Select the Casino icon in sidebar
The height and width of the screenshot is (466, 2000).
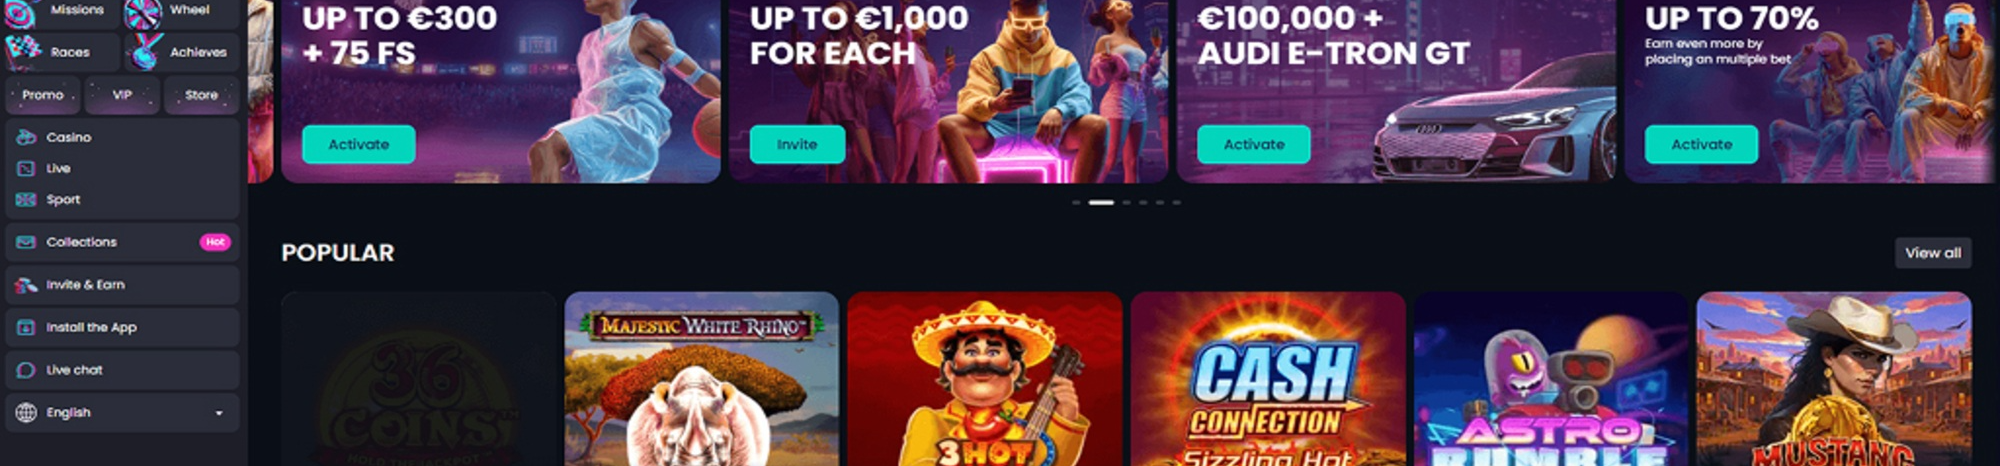click(x=26, y=137)
